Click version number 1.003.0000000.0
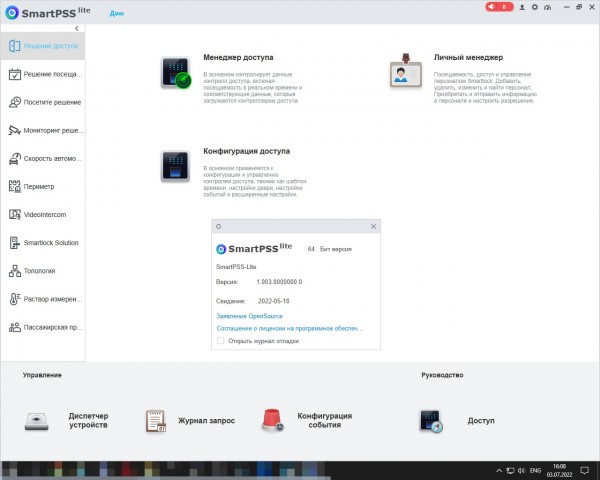 click(x=279, y=282)
